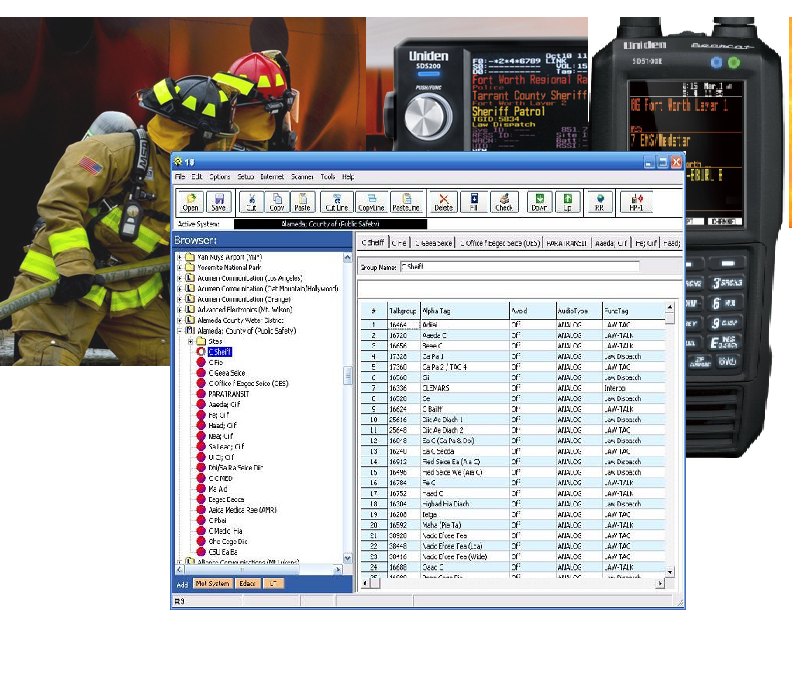The image size is (792, 682).
Task: Open the Edit menu
Action: pos(197,177)
